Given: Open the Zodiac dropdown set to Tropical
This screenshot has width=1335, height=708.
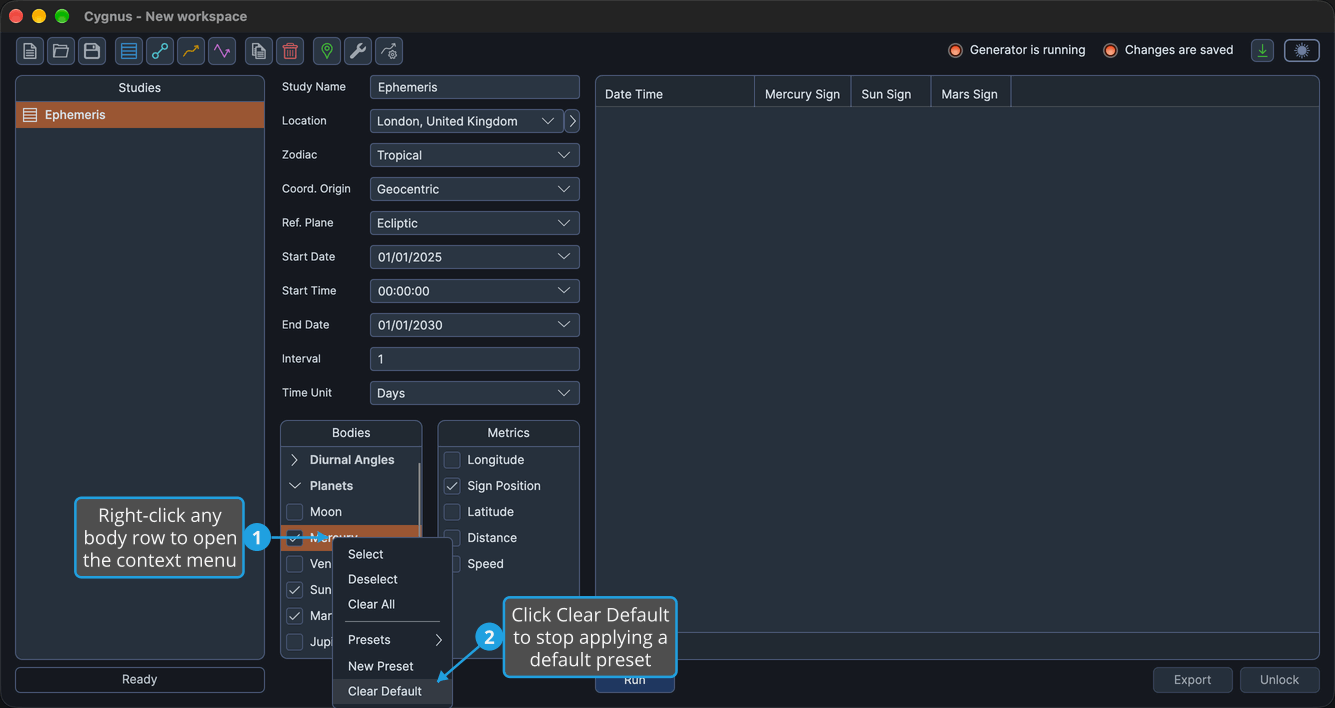Looking at the screenshot, I should (x=475, y=155).
